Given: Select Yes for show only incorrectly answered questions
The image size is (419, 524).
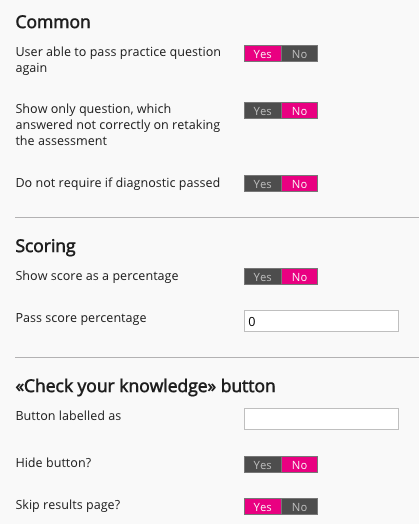Looking at the screenshot, I should tap(263, 111).
